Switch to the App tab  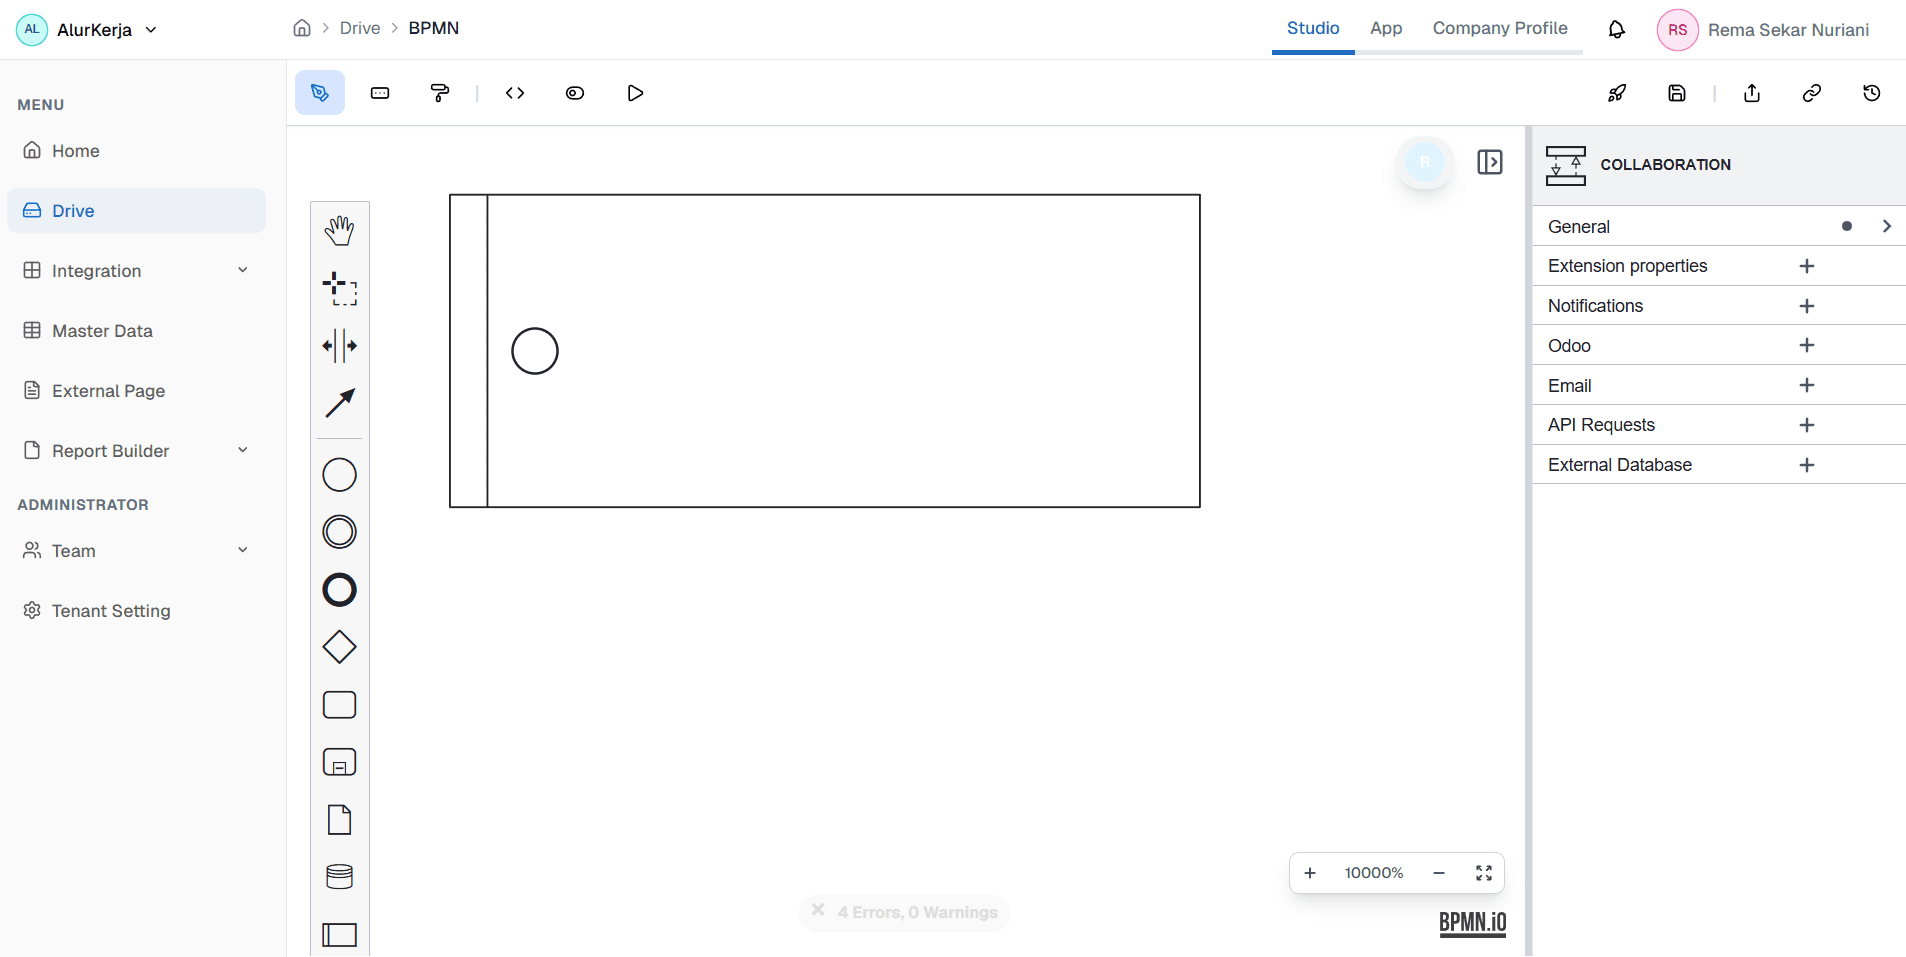[x=1386, y=28]
